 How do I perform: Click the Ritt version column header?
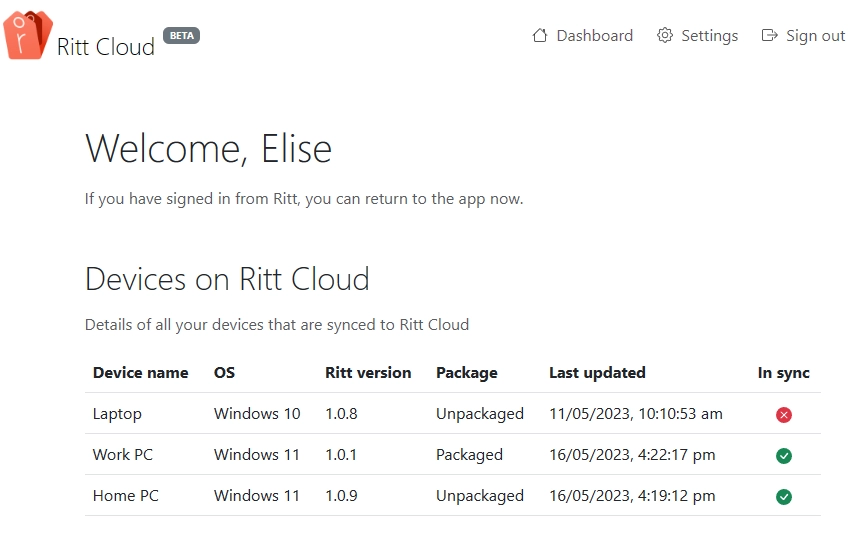(x=368, y=373)
